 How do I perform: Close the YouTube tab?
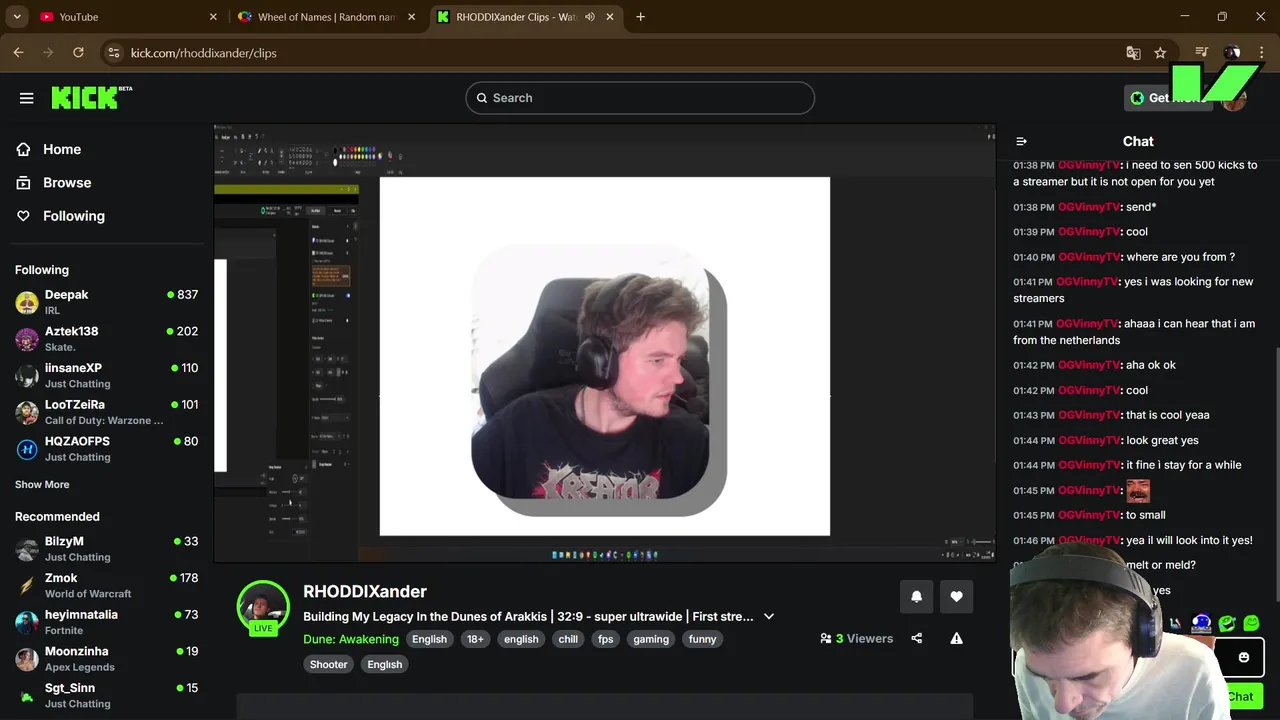pos(213,17)
